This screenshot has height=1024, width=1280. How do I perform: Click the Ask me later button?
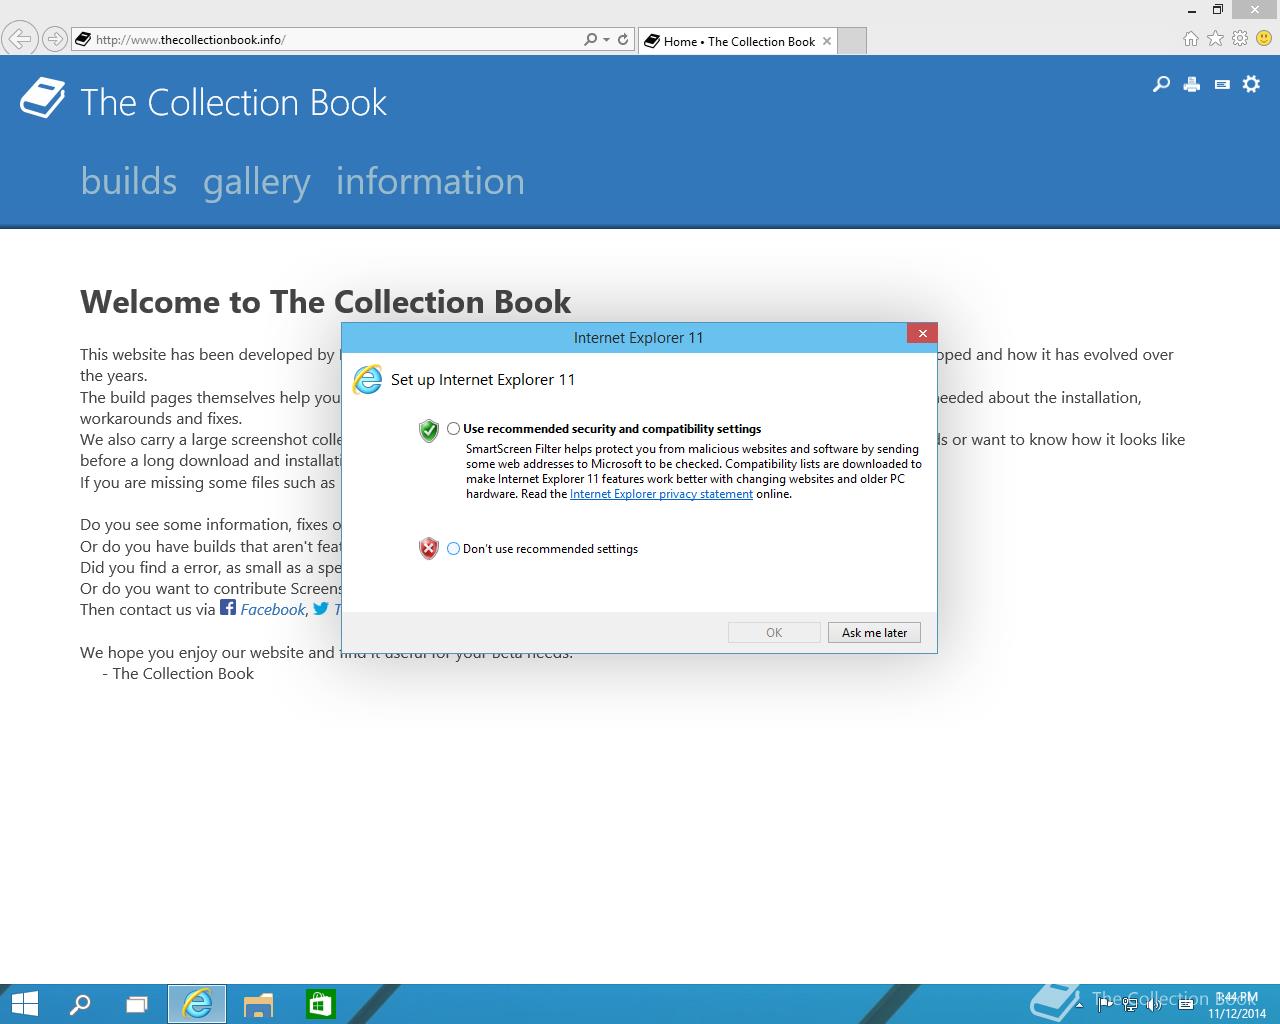[874, 632]
